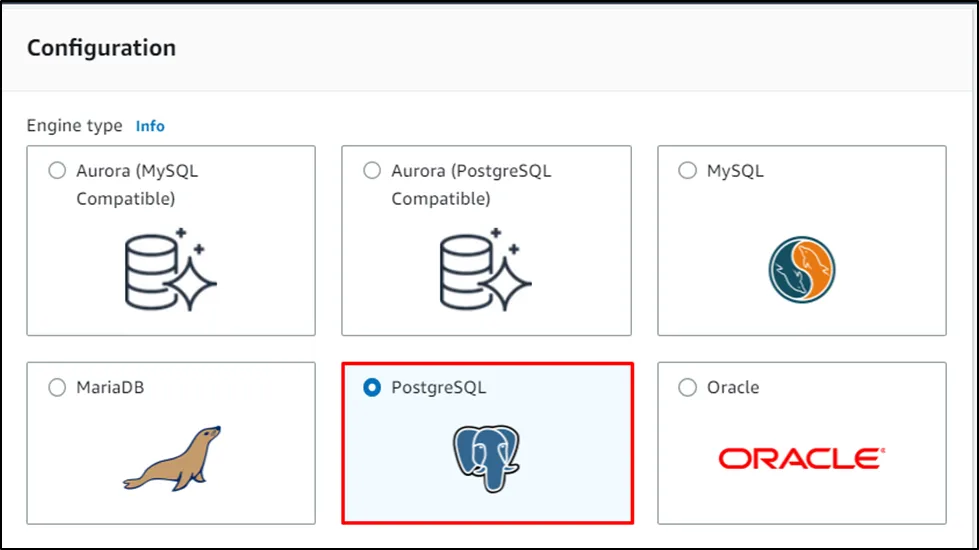Viewport: 979px width, 550px height.
Task: Pick the Oracle radio button
Action: (x=687, y=387)
